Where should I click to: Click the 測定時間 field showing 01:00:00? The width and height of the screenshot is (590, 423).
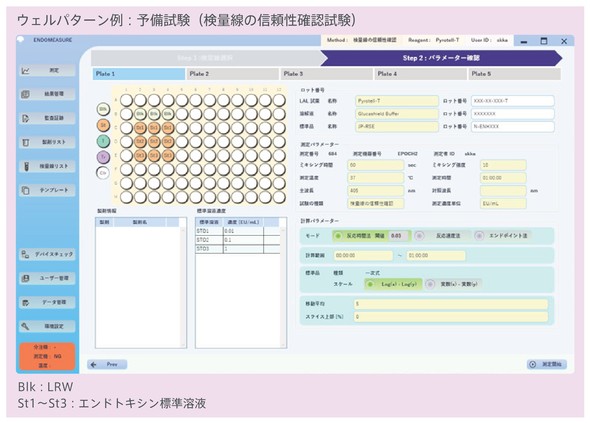tap(503, 178)
